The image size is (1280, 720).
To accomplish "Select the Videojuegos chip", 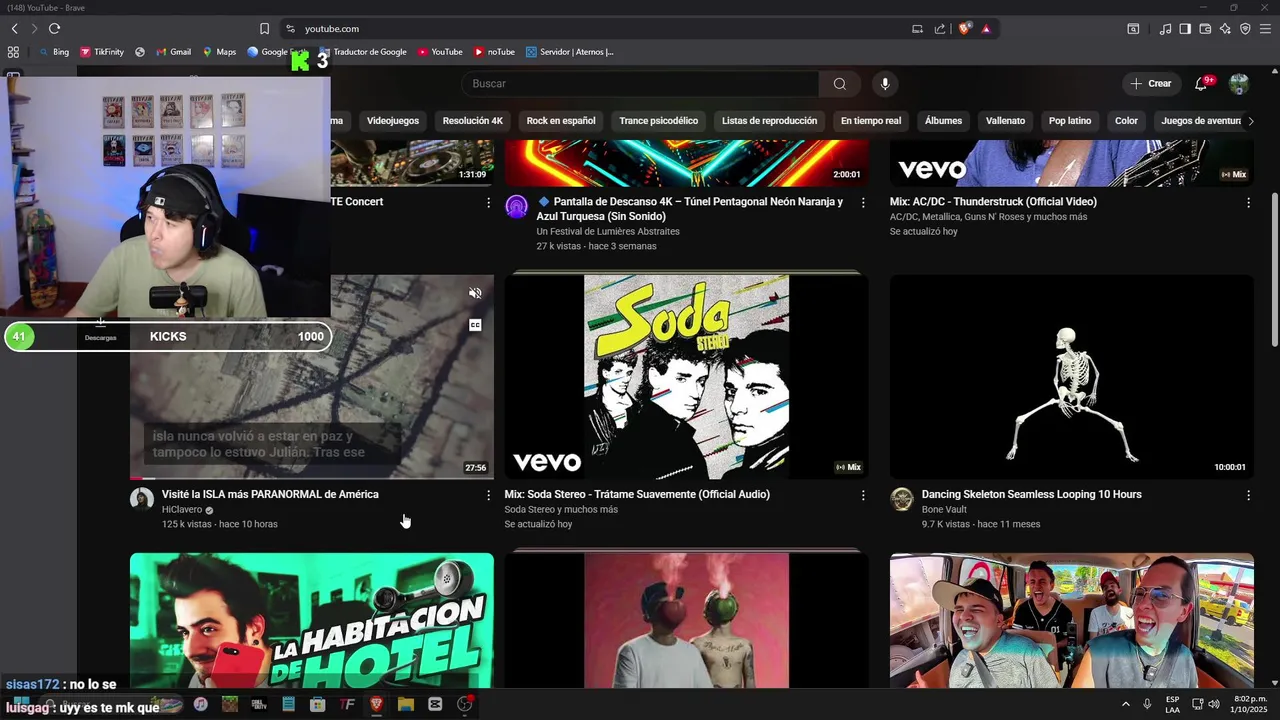I will pyautogui.click(x=393, y=121).
